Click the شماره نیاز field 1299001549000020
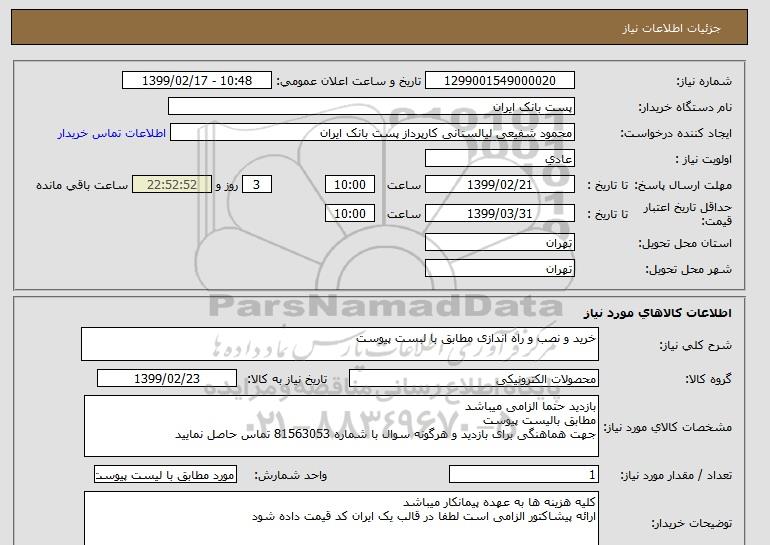 (x=499, y=81)
